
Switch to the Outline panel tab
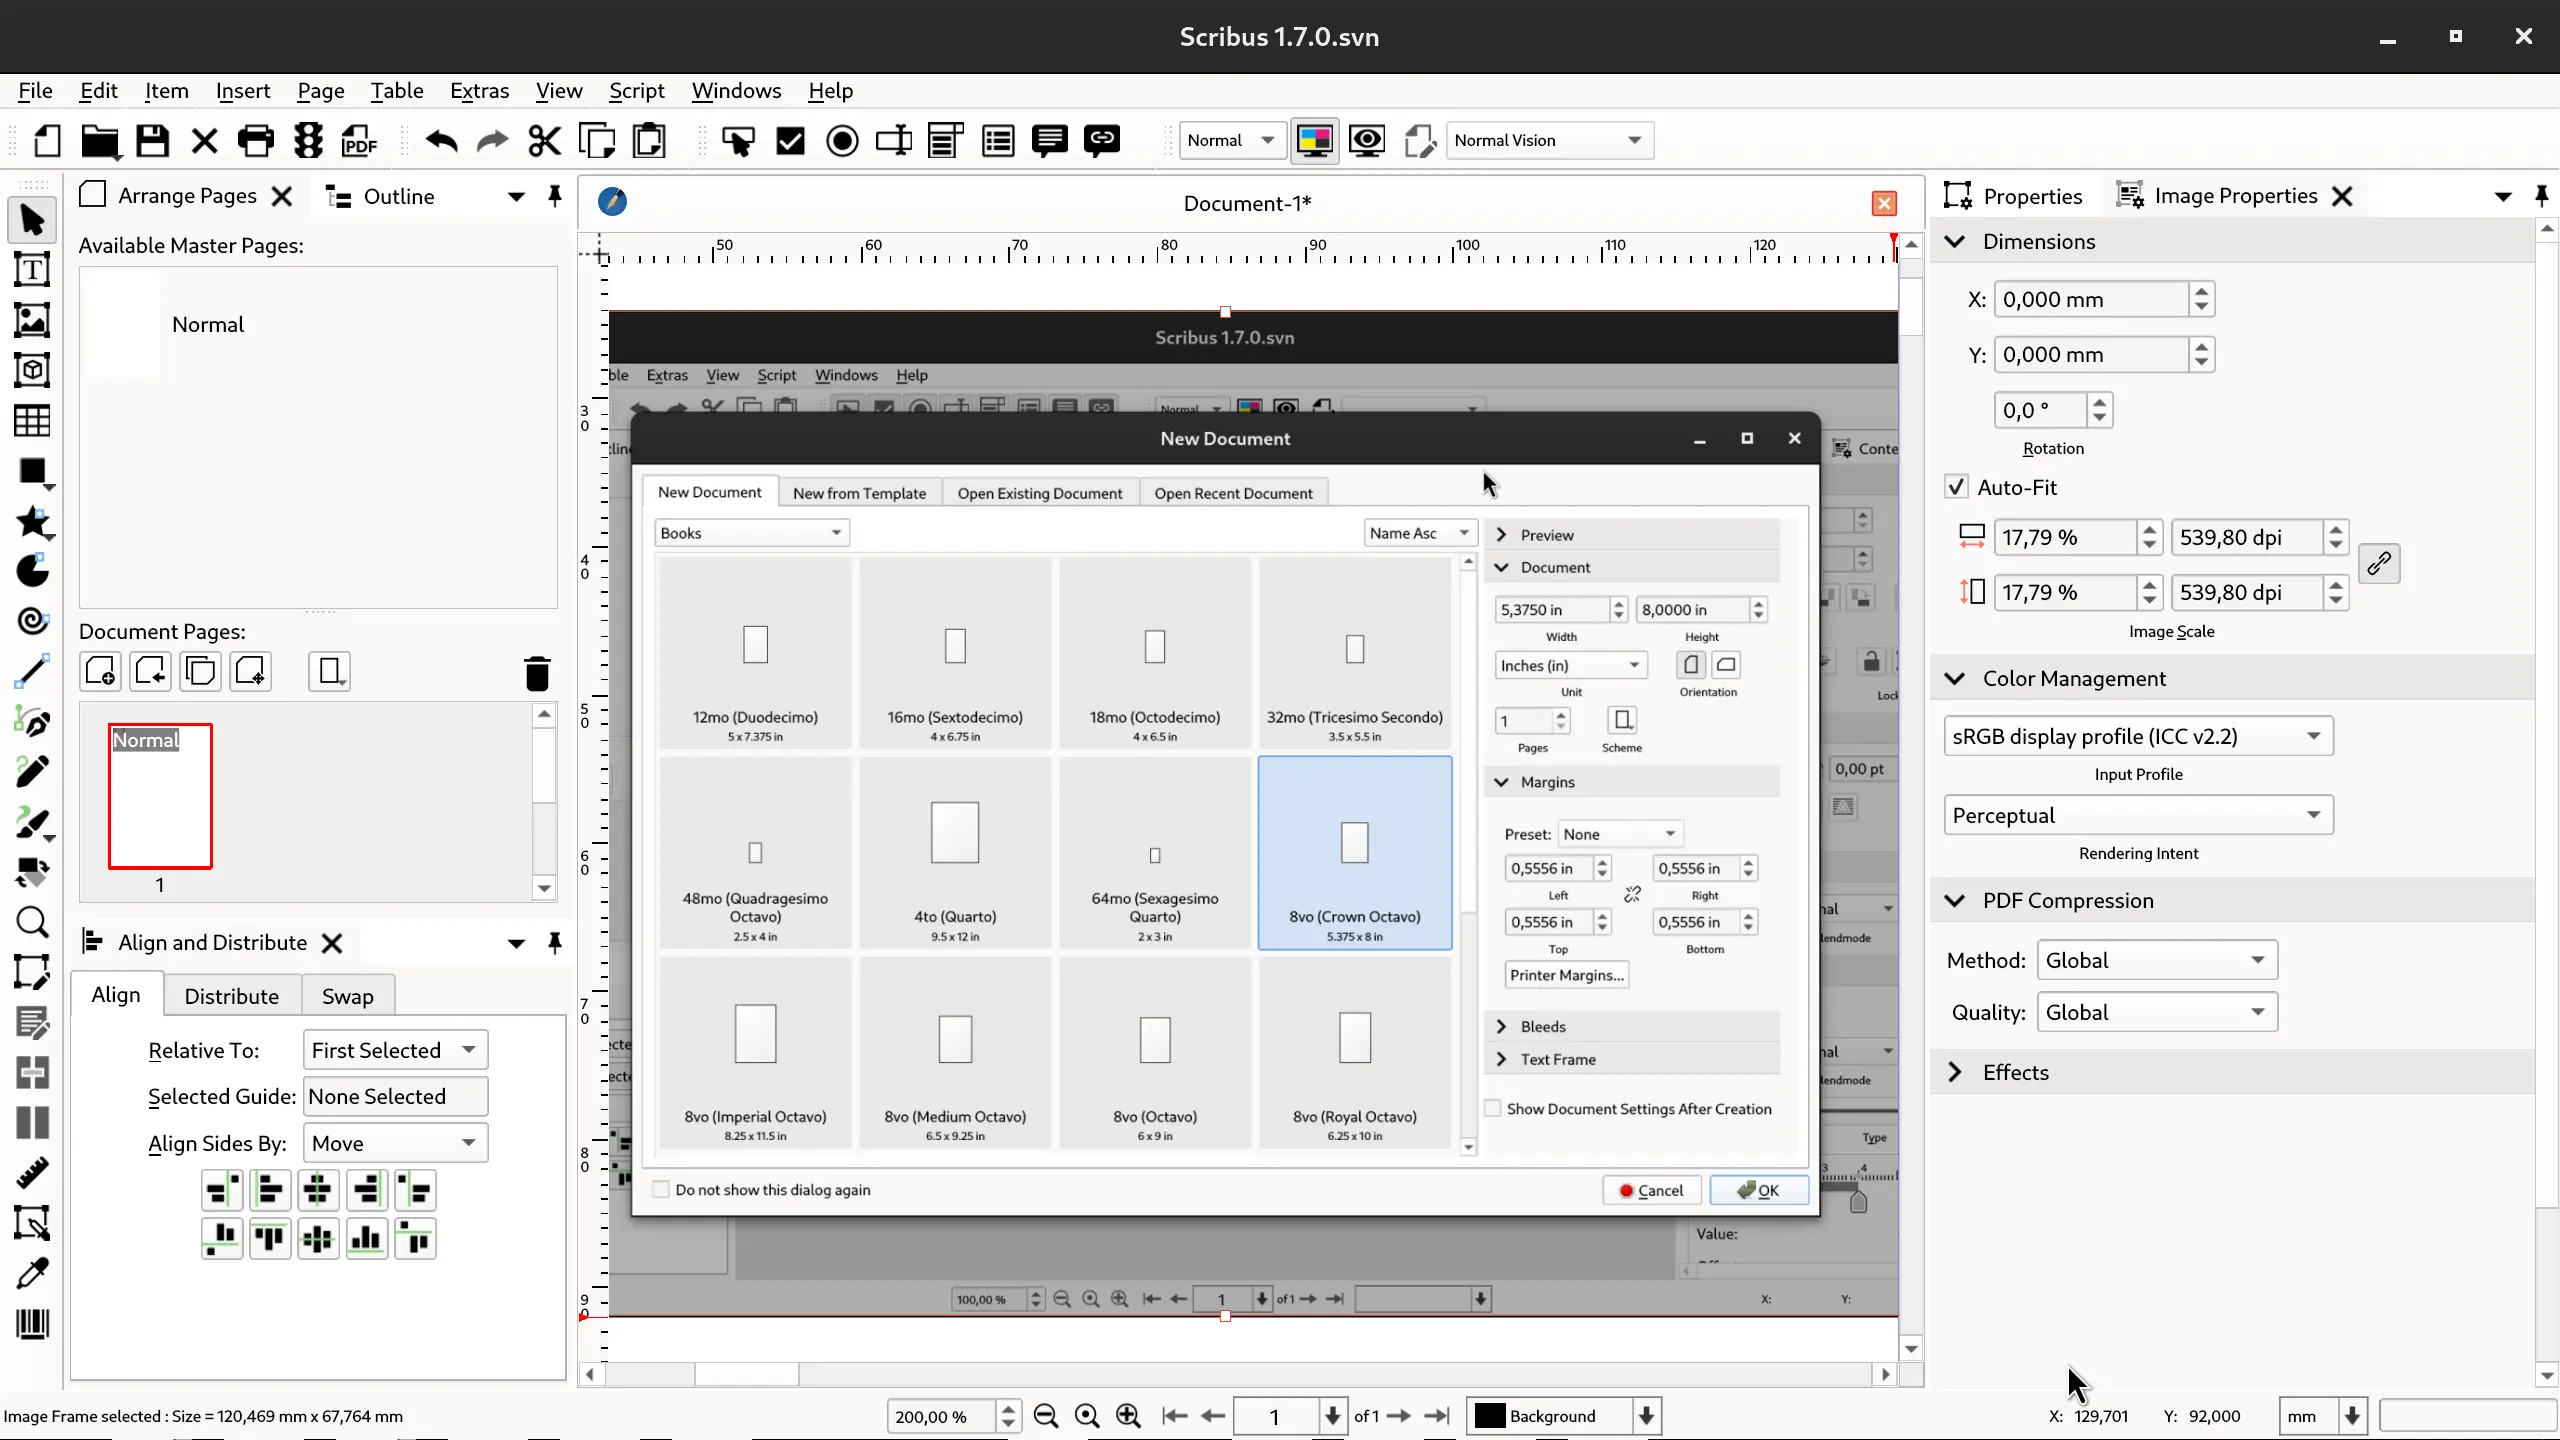[380, 196]
